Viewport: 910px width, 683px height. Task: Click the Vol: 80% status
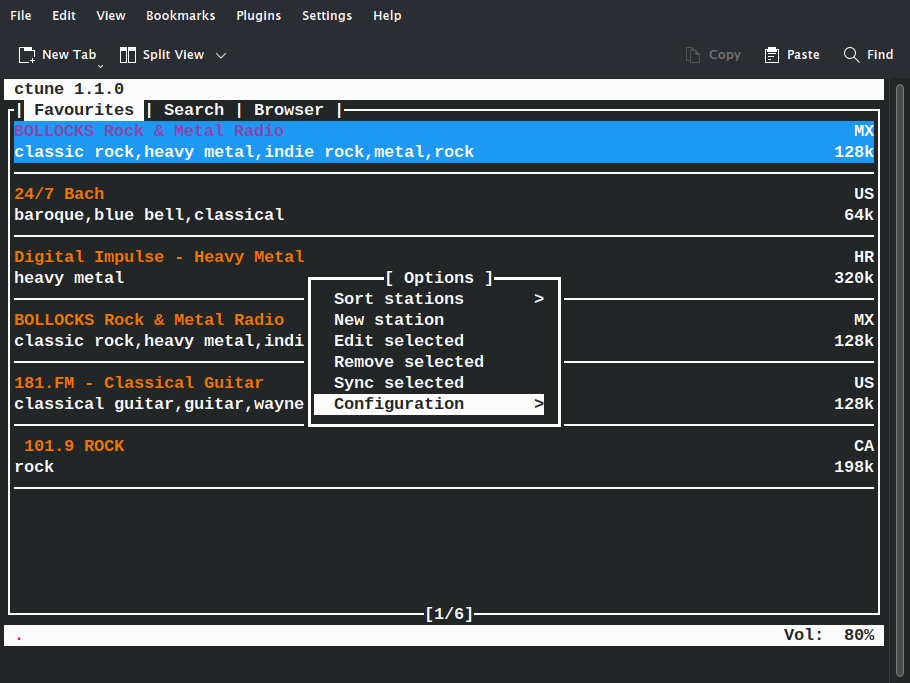(x=829, y=635)
